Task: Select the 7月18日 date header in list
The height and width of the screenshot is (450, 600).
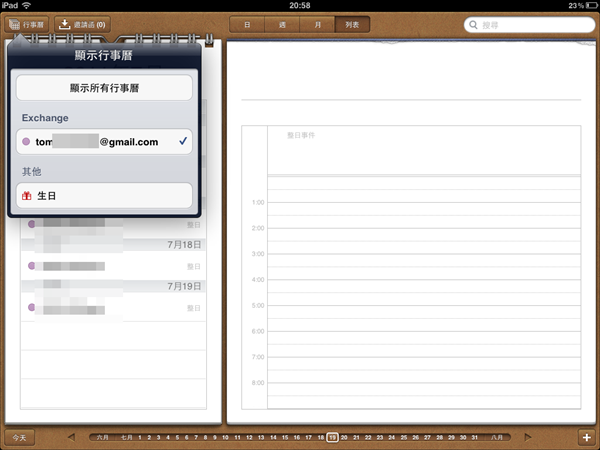Action: (x=113, y=245)
